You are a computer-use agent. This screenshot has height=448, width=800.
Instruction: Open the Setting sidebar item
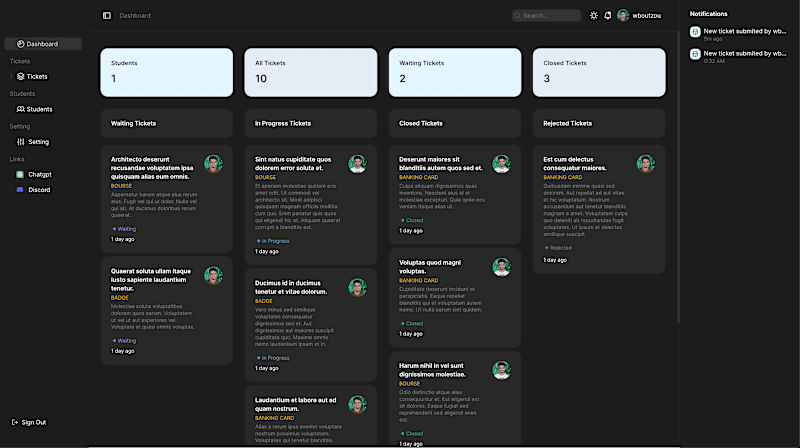pos(33,142)
